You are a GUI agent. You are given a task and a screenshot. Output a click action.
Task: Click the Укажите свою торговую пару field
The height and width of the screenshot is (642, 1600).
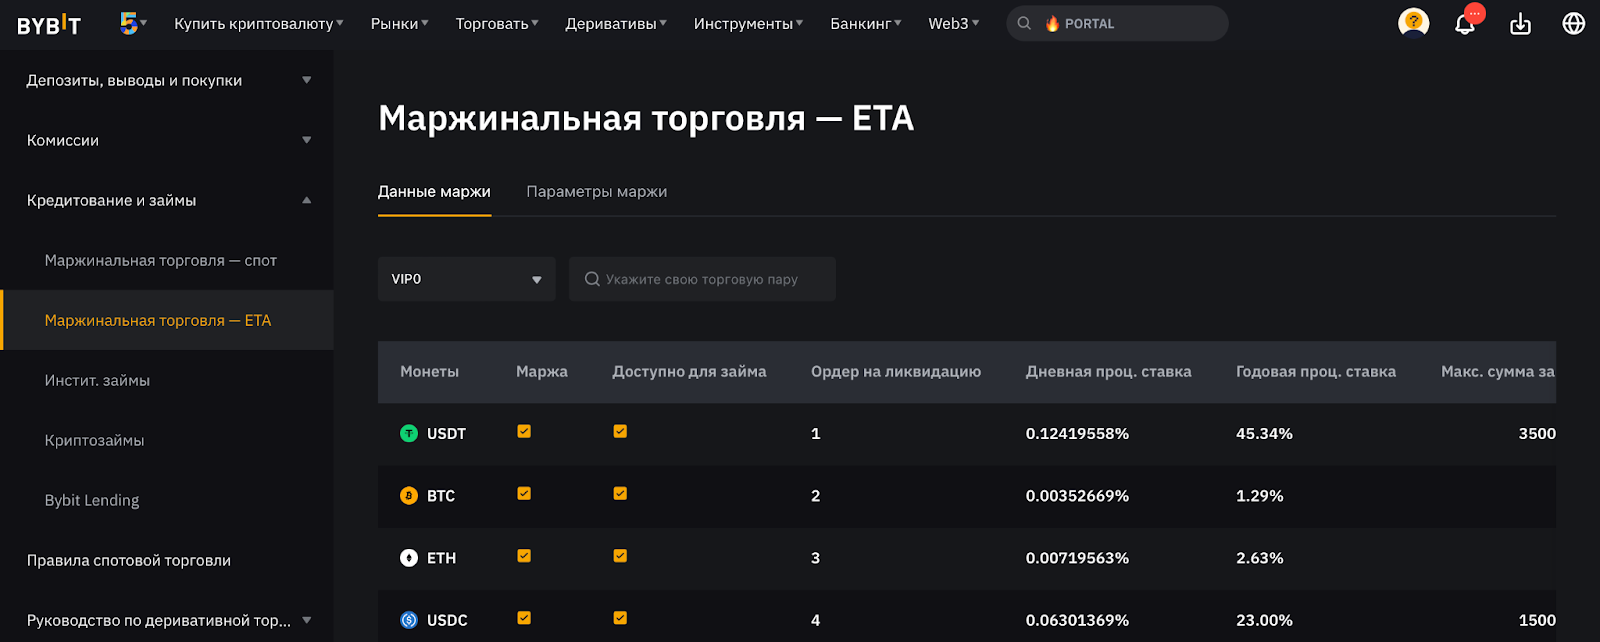(702, 279)
